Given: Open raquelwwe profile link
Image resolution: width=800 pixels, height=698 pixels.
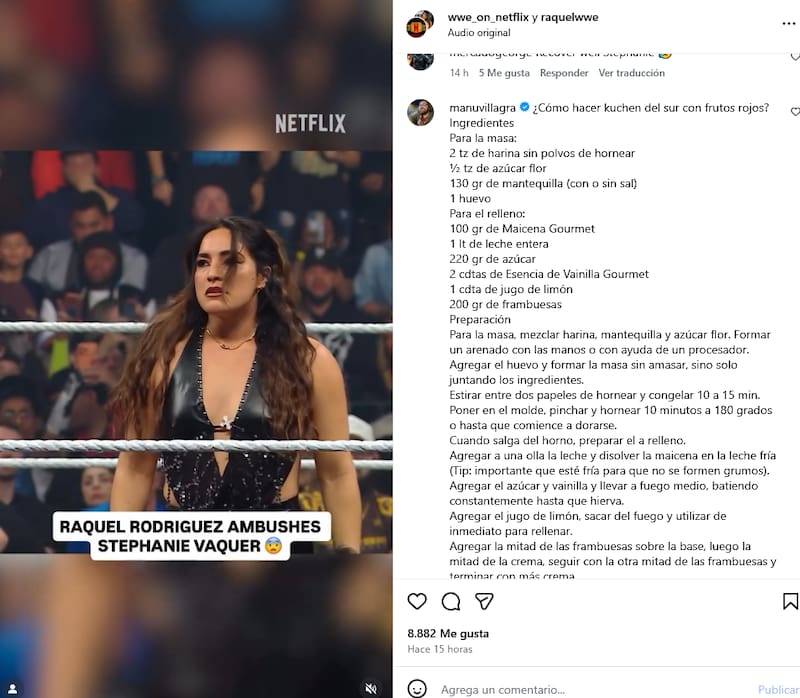Looking at the screenshot, I should 569,17.
